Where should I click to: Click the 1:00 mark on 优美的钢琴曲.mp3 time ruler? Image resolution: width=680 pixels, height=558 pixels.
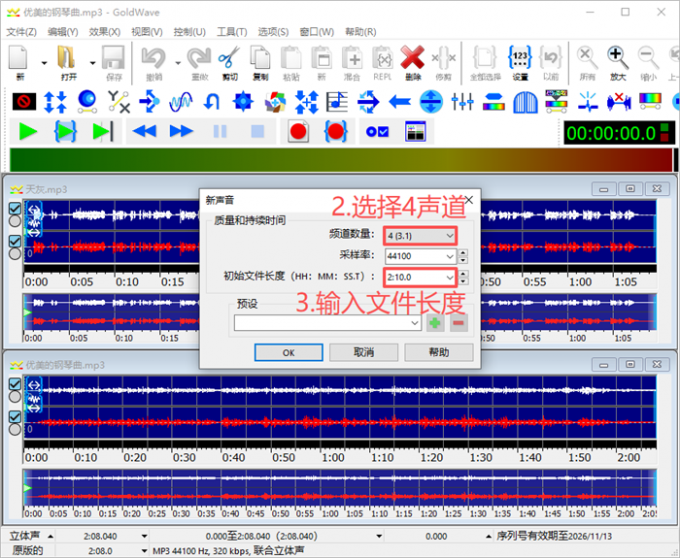tap(333, 458)
